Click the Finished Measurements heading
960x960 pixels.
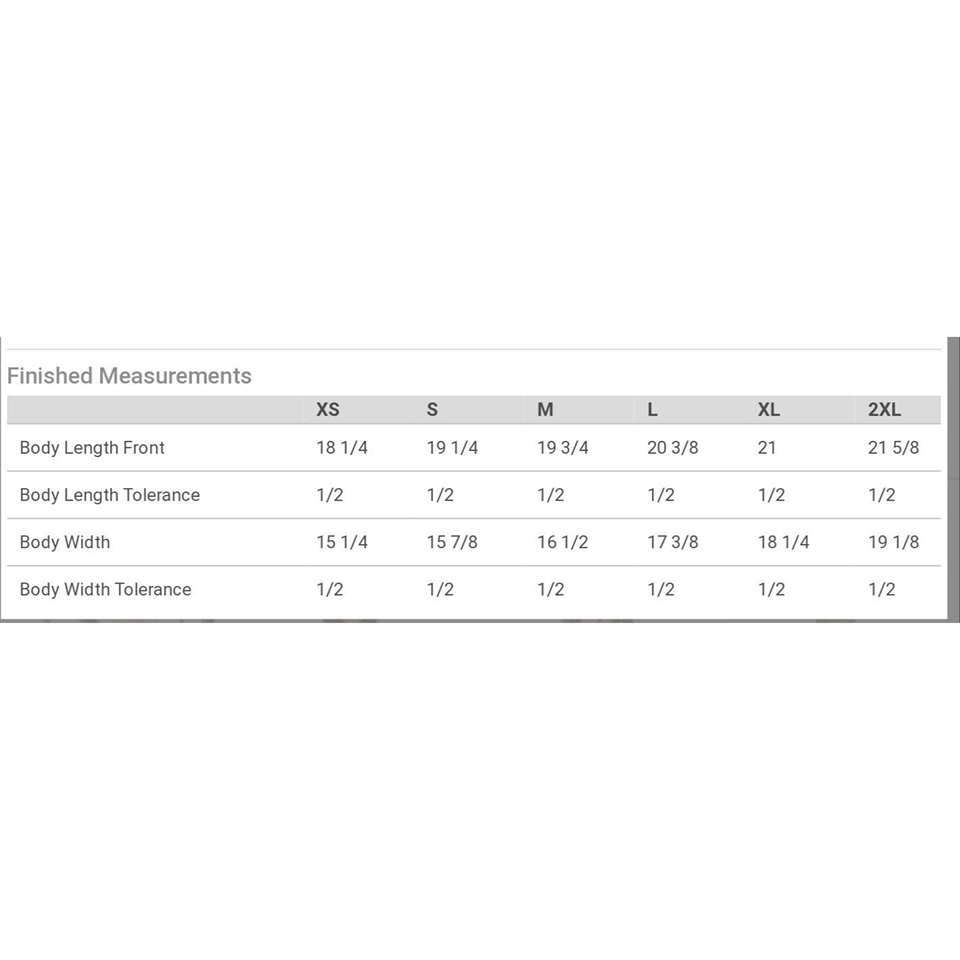click(129, 376)
